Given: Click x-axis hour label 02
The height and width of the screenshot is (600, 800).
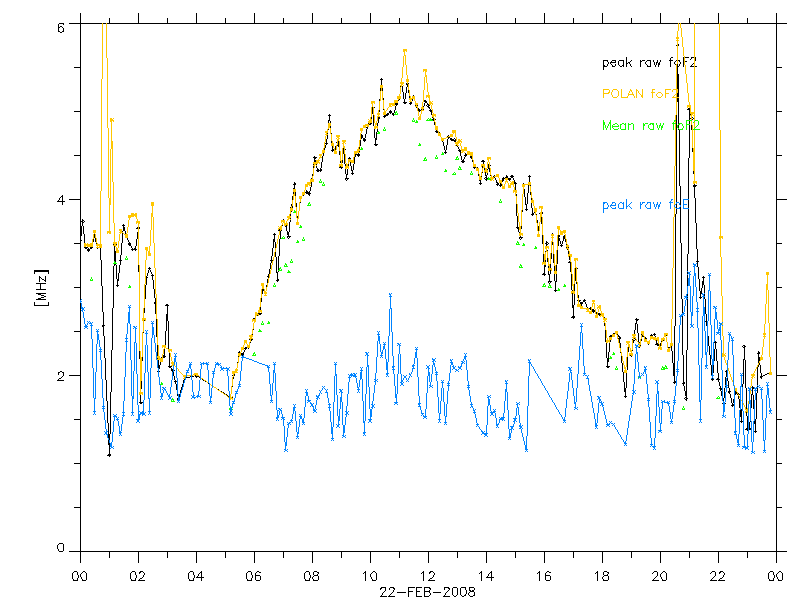Looking at the screenshot, I should tap(138, 577).
